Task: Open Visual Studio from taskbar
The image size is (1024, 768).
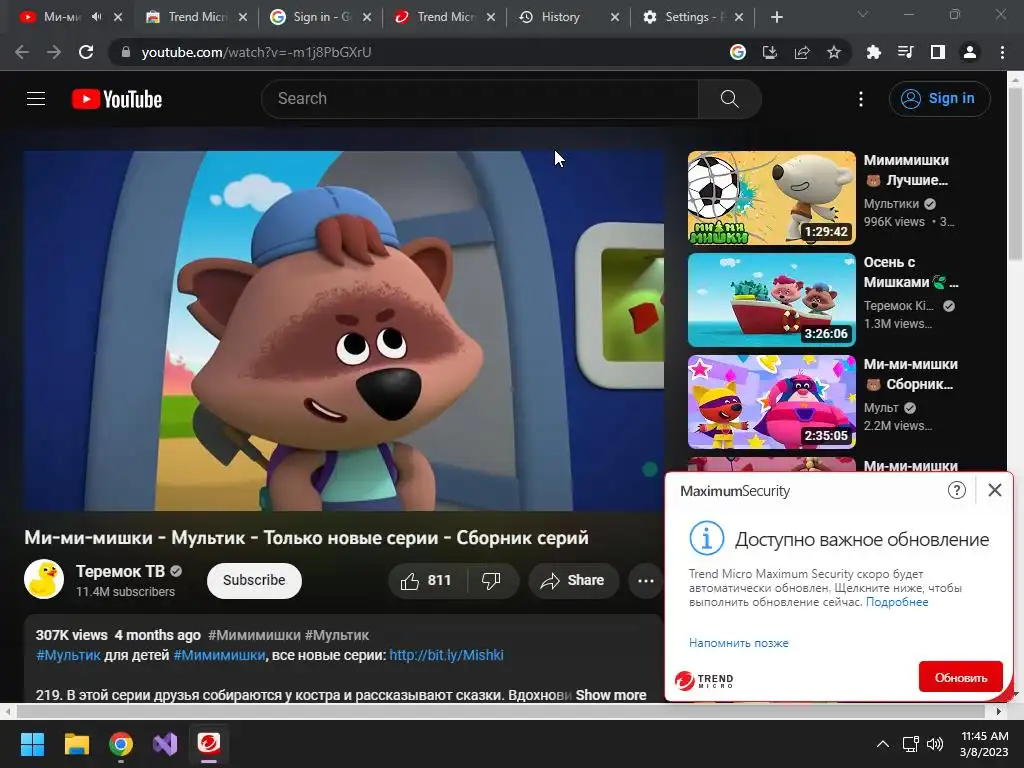Action: click(165, 744)
